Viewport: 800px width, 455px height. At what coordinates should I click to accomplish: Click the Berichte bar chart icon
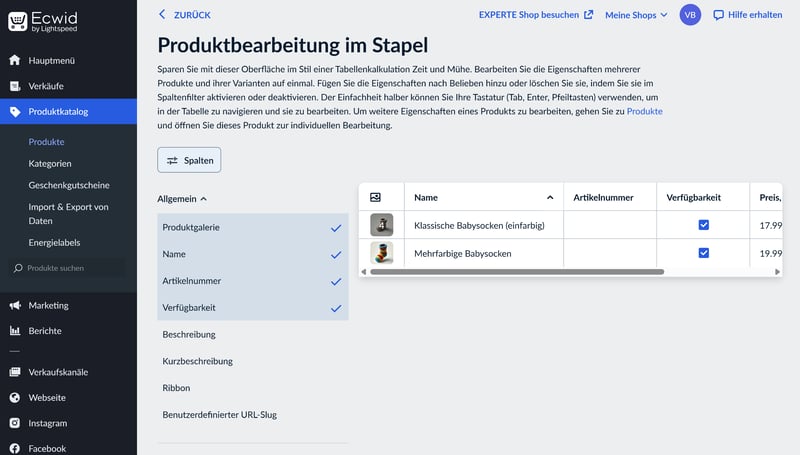click(15, 331)
